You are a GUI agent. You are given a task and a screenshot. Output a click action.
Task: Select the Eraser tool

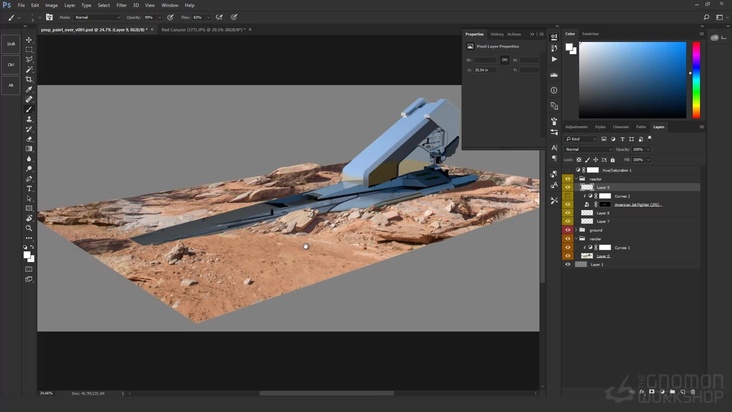(29, 139)
